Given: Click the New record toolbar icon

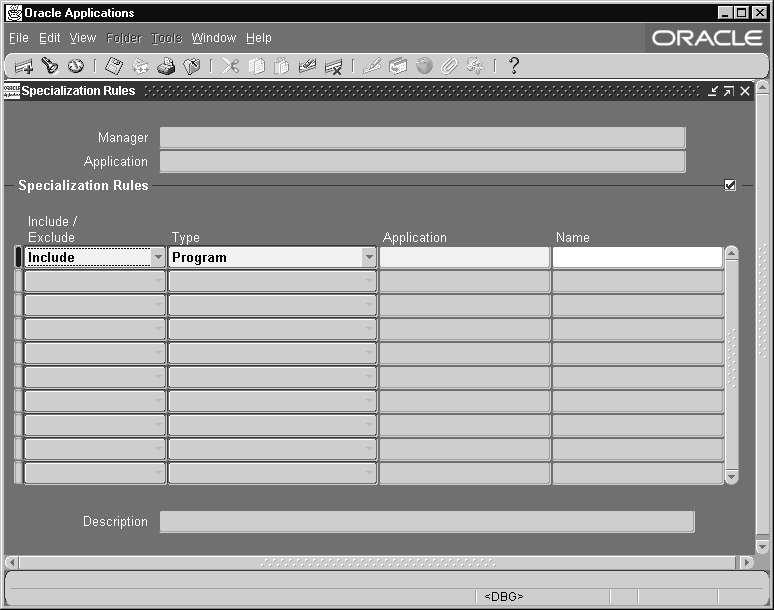Looking at the screenshot, I should tap(23, 66).
